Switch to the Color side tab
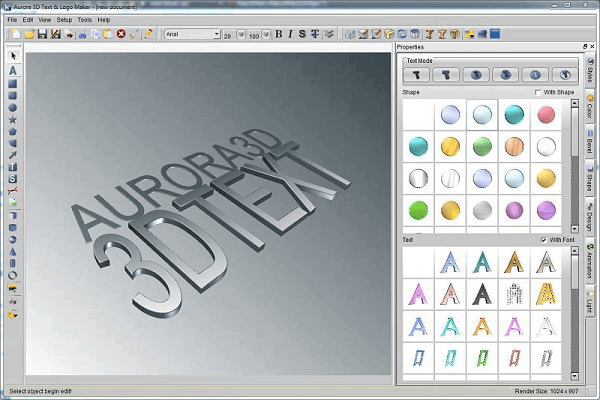The image size is (600, 400). pyautogui.click(x=590, y=107)
